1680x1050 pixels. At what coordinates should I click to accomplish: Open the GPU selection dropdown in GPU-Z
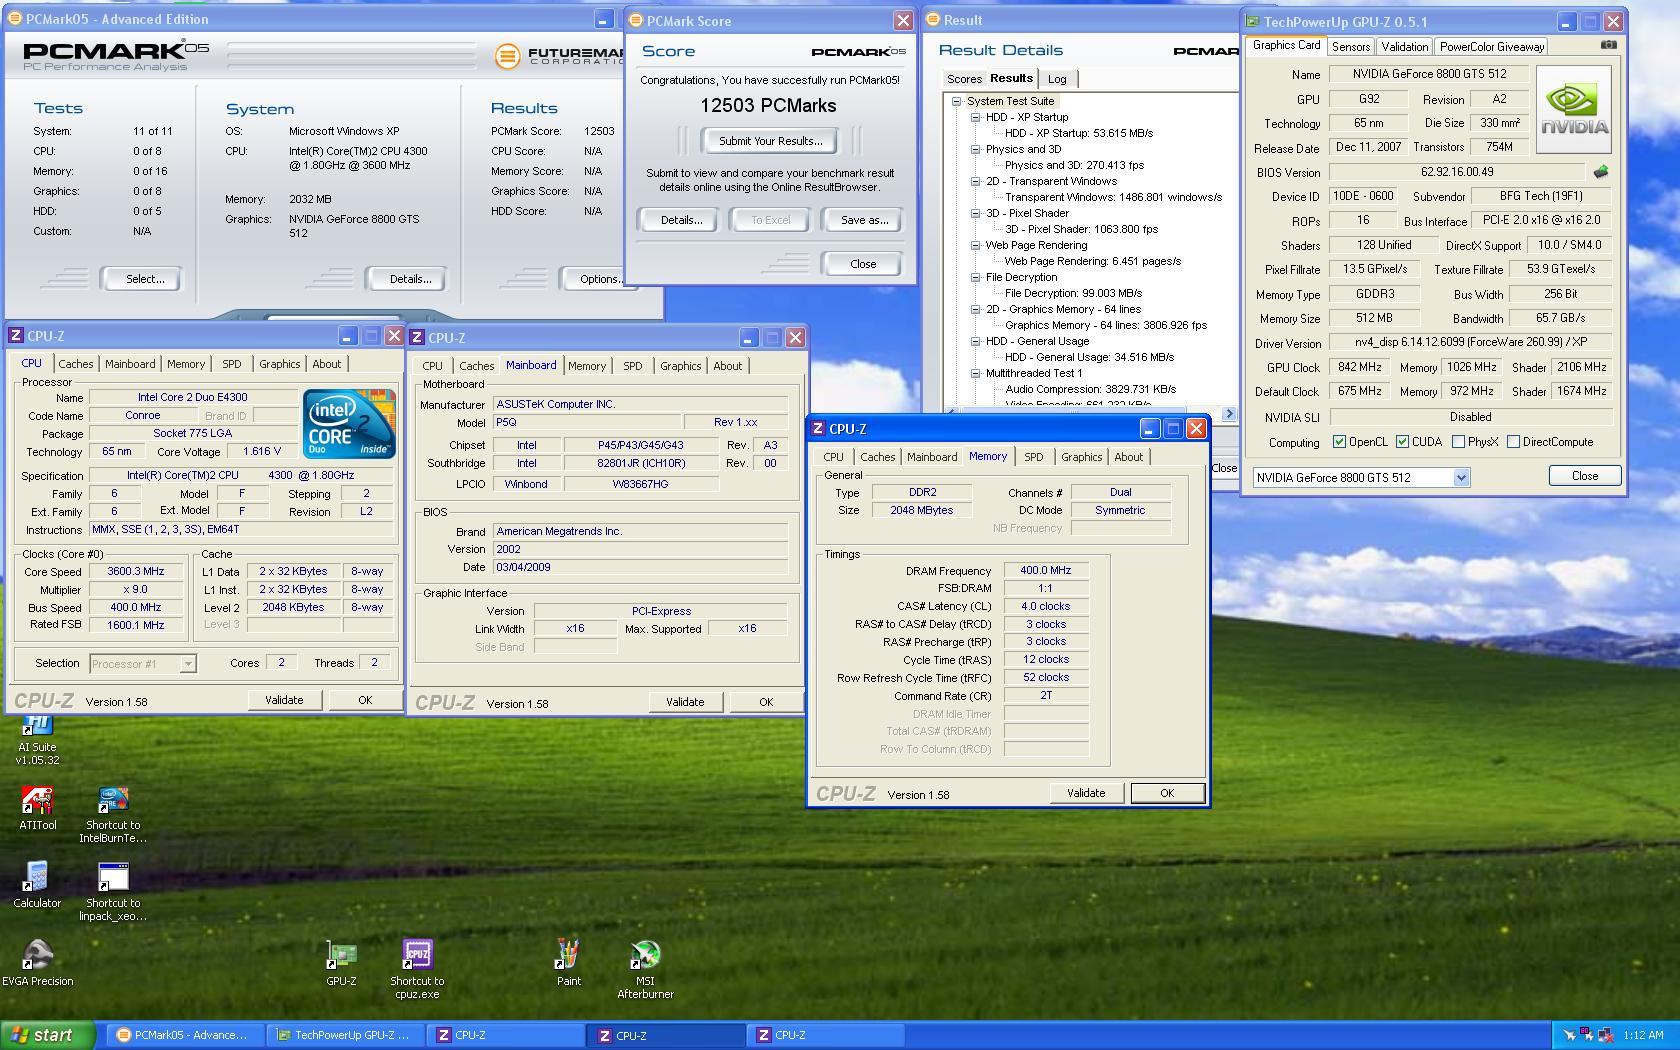coord(1461,478)
